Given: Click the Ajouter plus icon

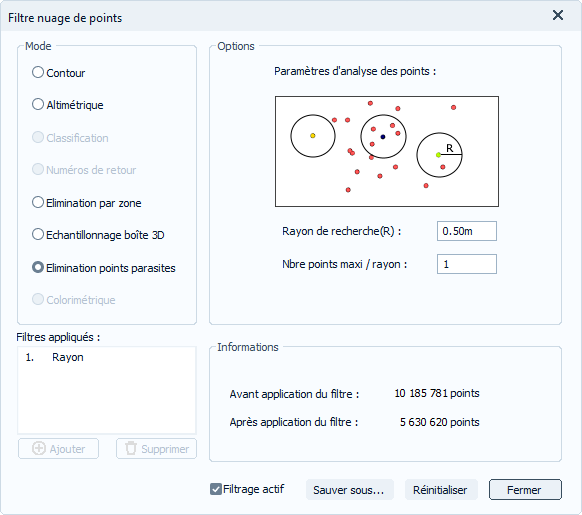Looking at the screenshot, I should 39,449.
